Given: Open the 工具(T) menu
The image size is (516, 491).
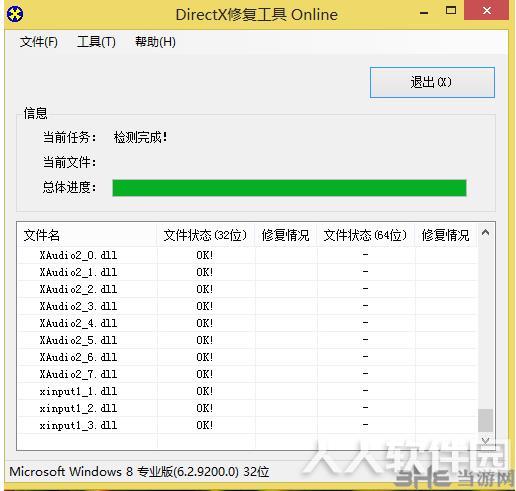Looking at the screenshot, I should [x=96, y=42].
